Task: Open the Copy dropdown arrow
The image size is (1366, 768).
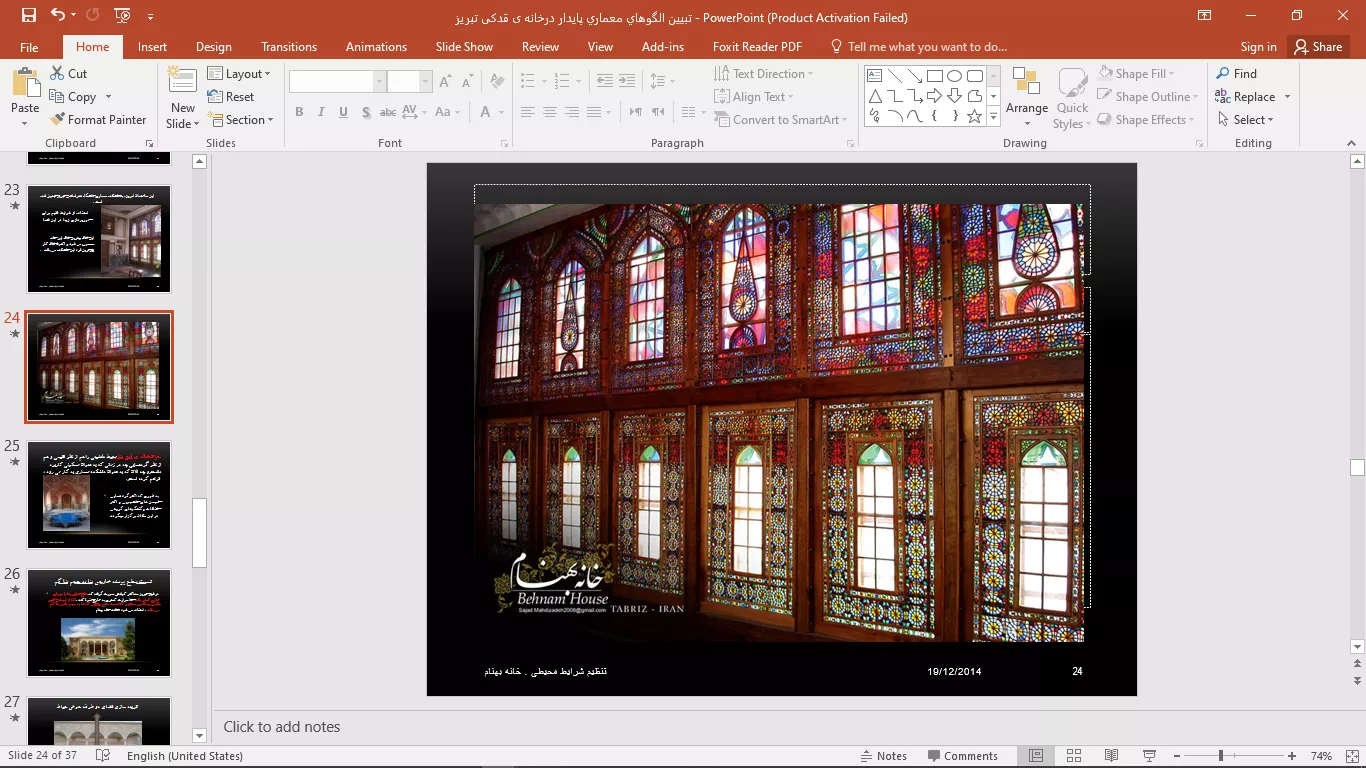Action: (x=108, y=97)
